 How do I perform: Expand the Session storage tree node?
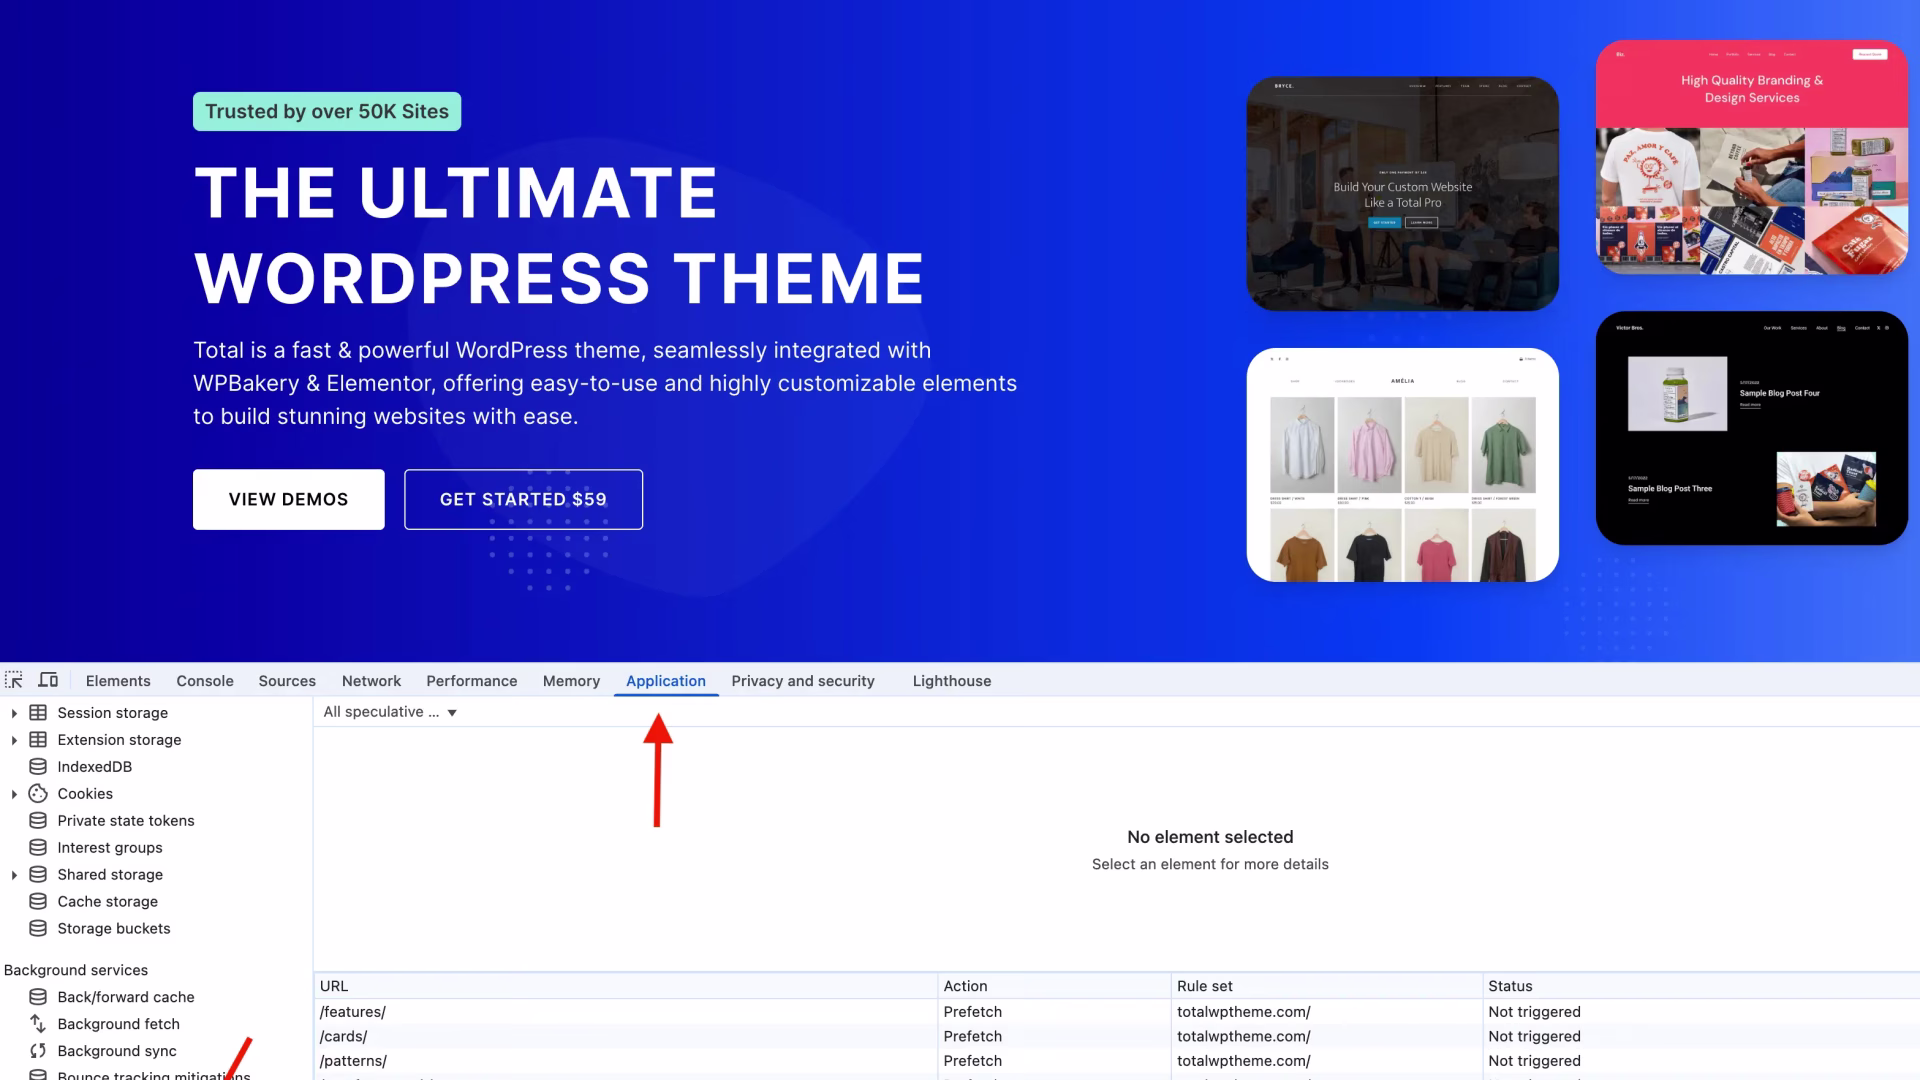14,713
